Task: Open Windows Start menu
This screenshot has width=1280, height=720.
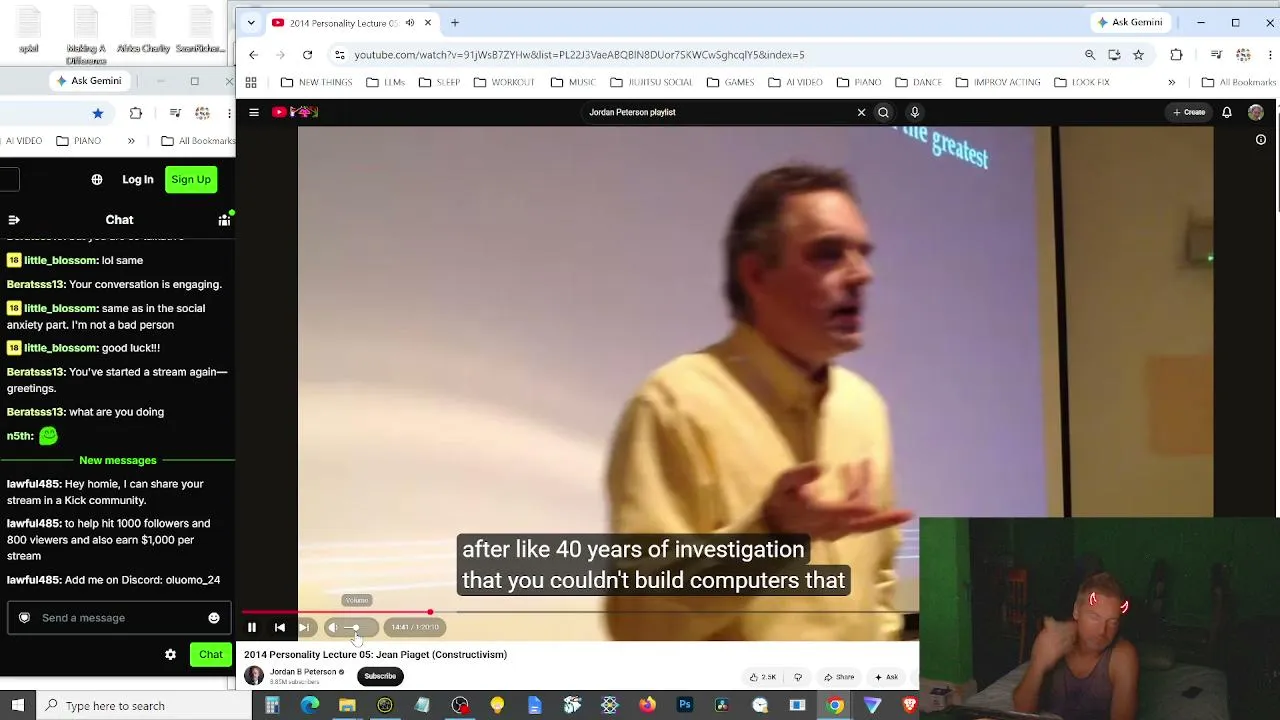Action: click(x=18, y=706)
